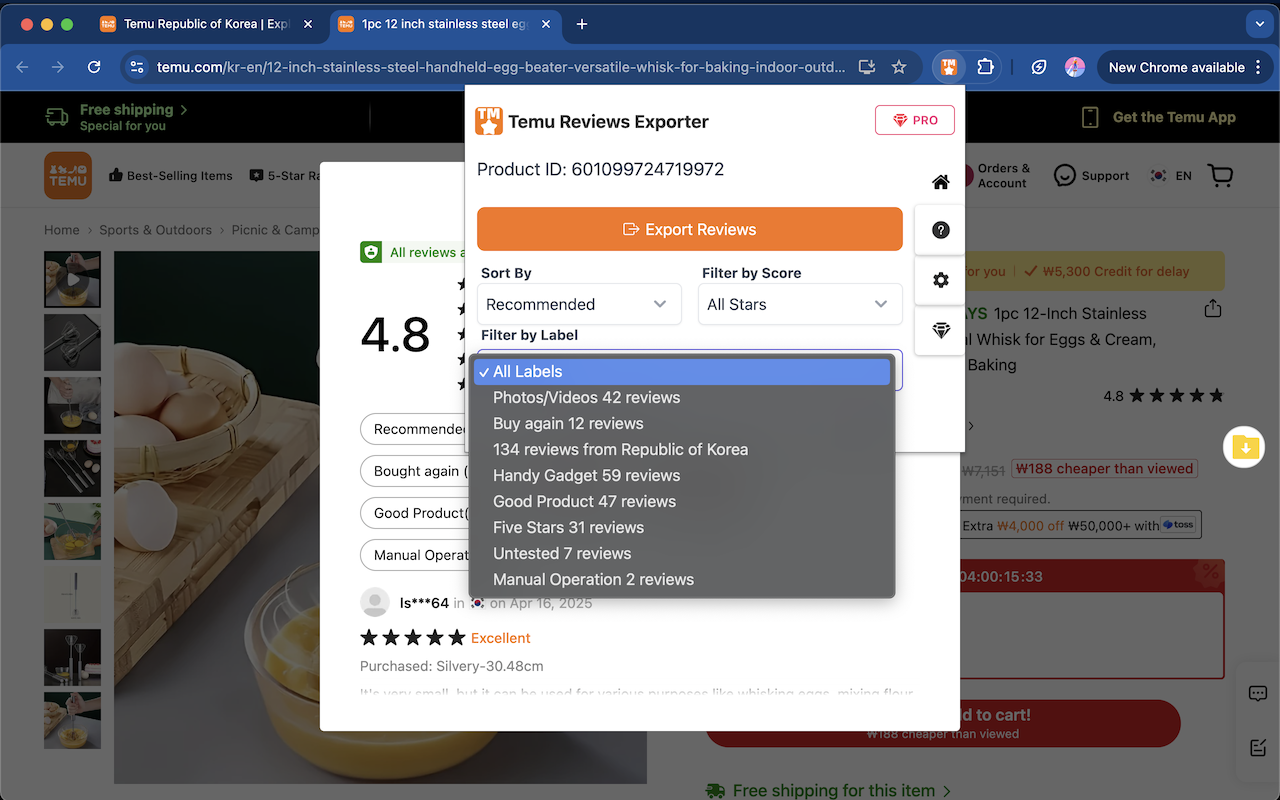Click the Excellent rating label in review
1280x800 pixels.
tap(501, 638)
